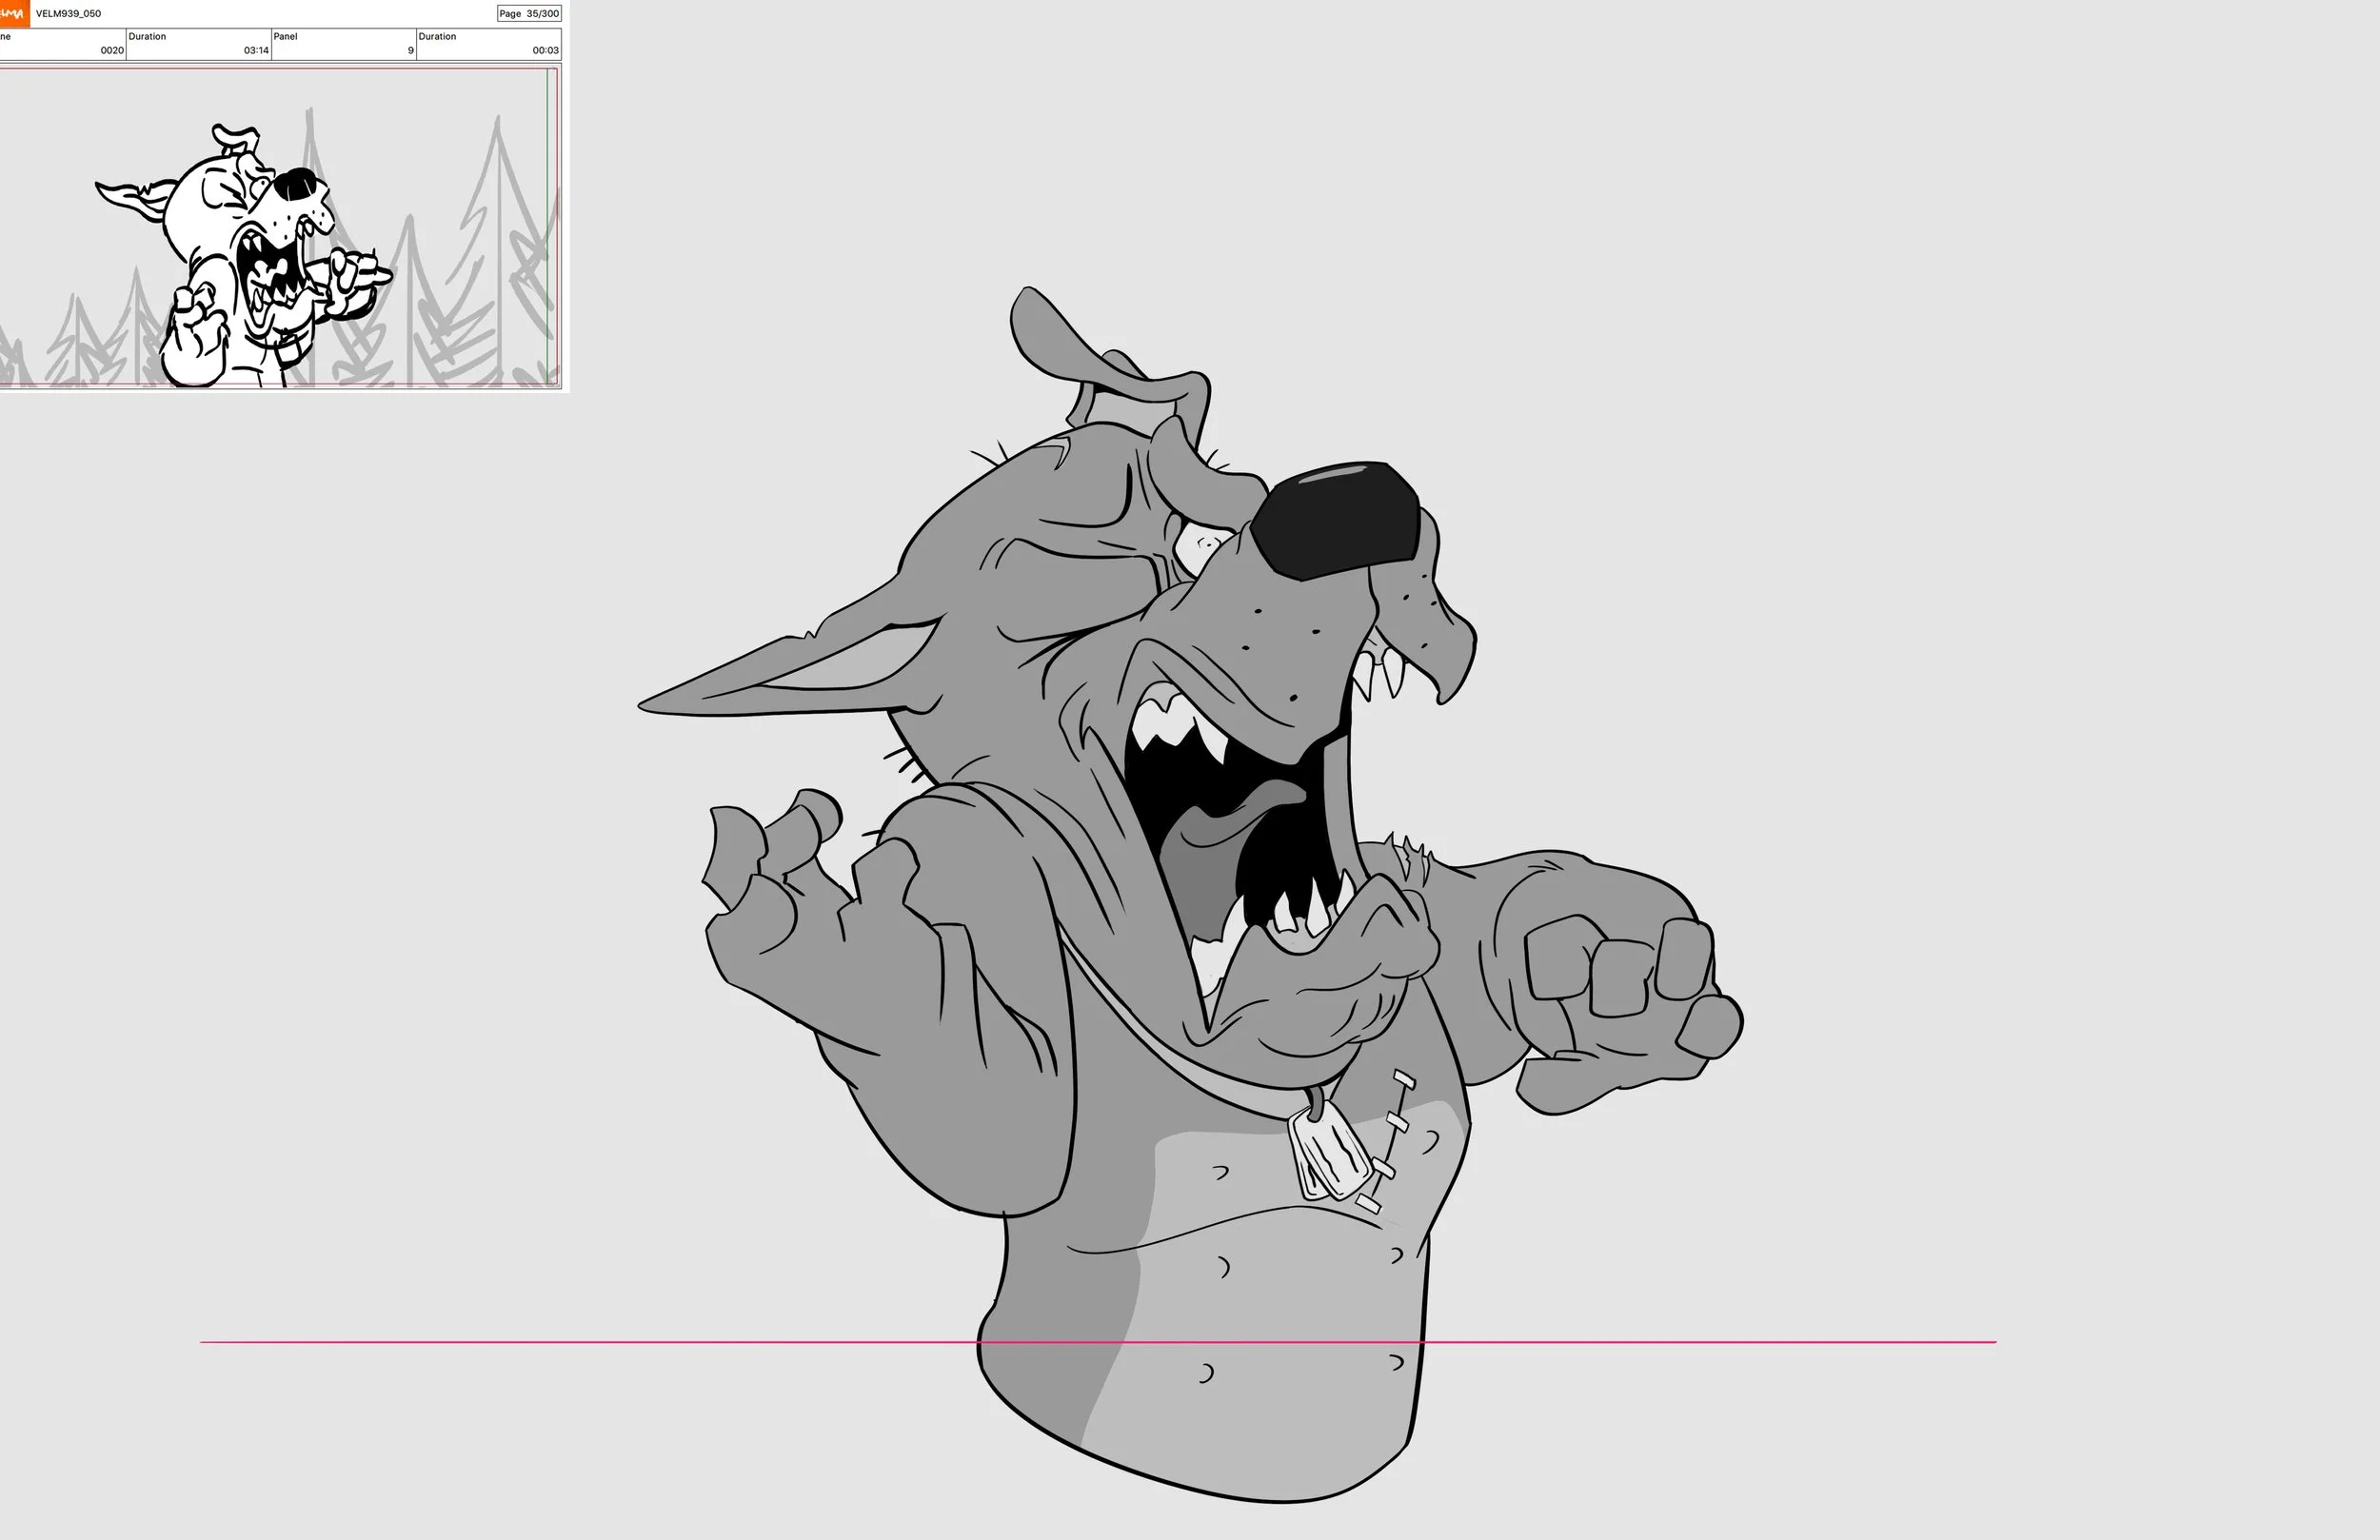Click the orange logo in the top-left corner

pyautogui.click(x=13, y=13)
